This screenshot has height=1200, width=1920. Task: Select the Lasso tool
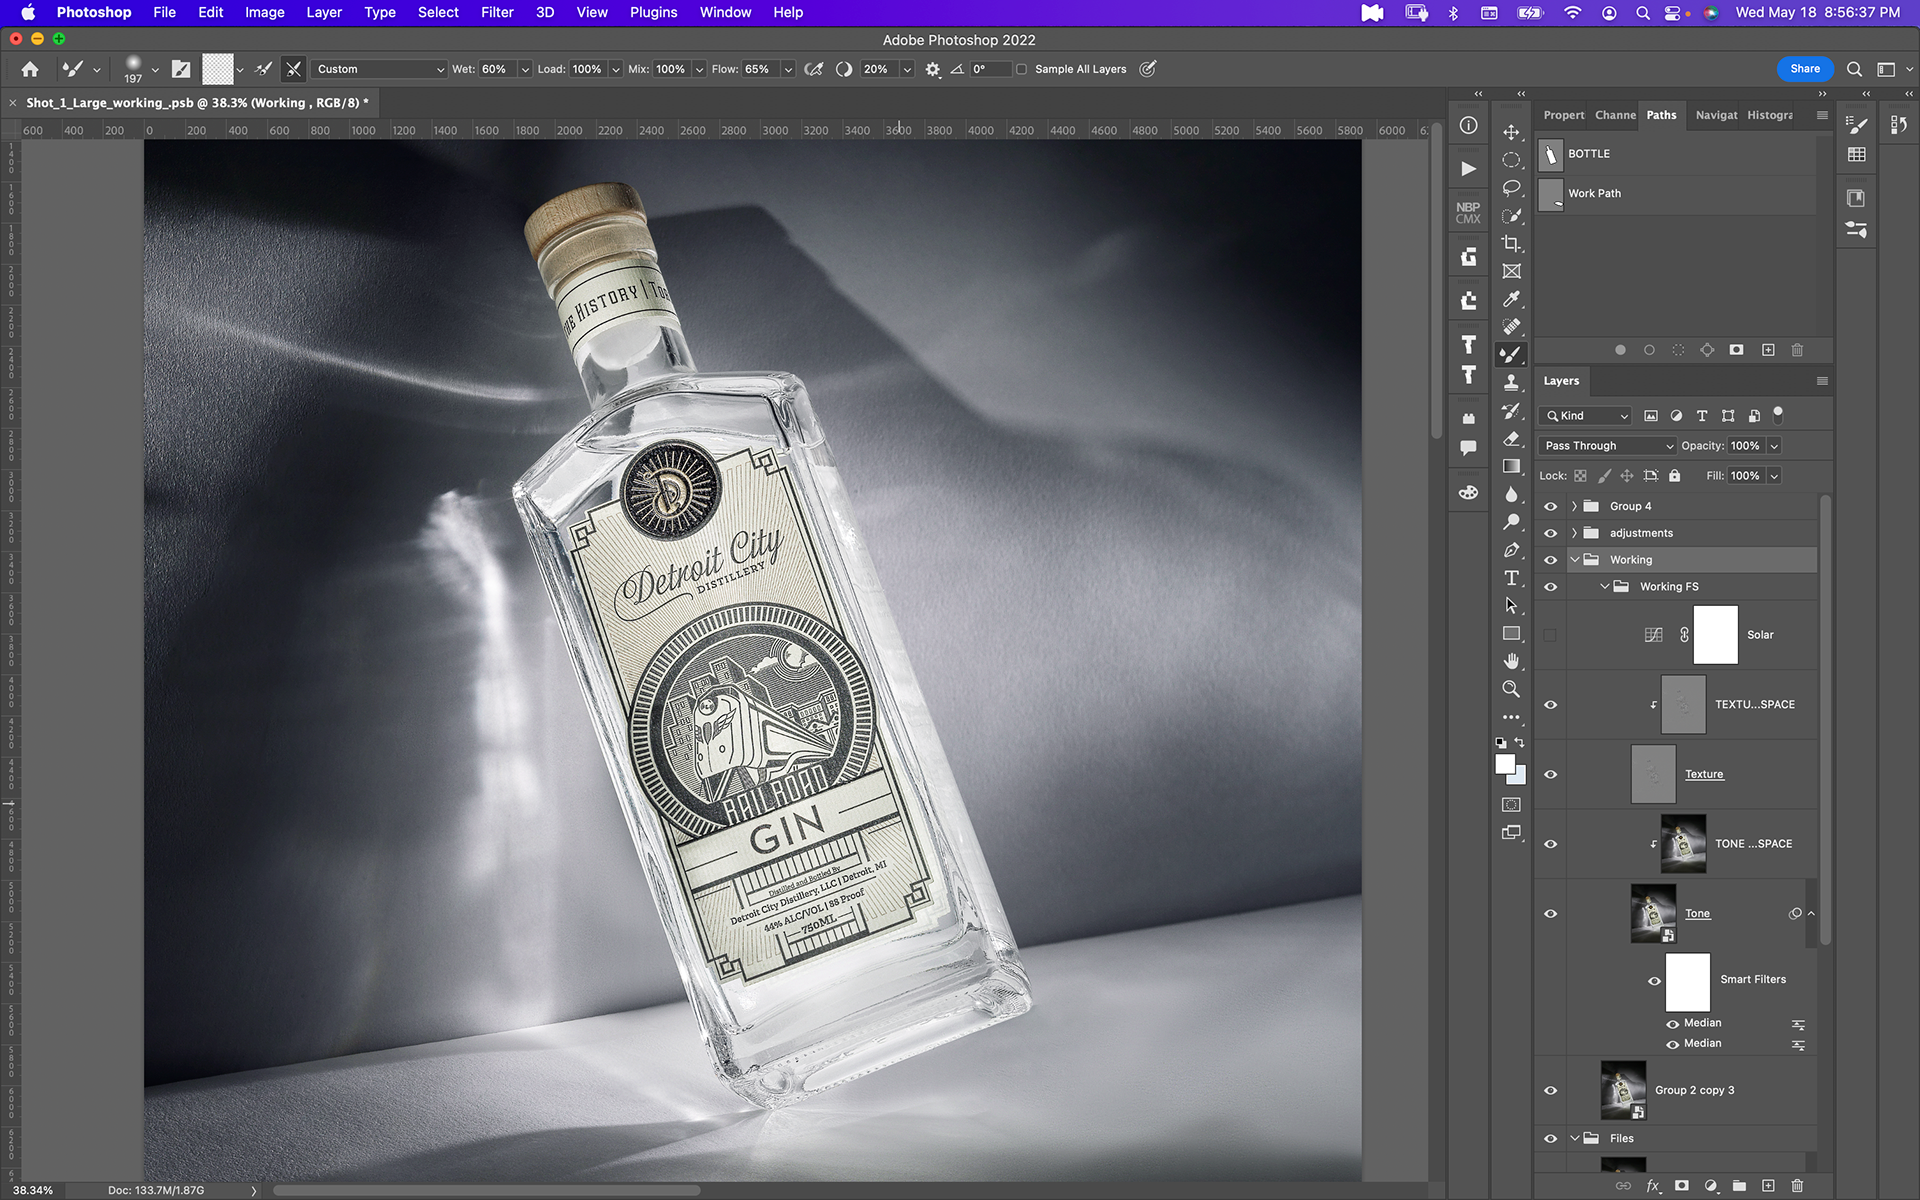(x=1511, y=188)
